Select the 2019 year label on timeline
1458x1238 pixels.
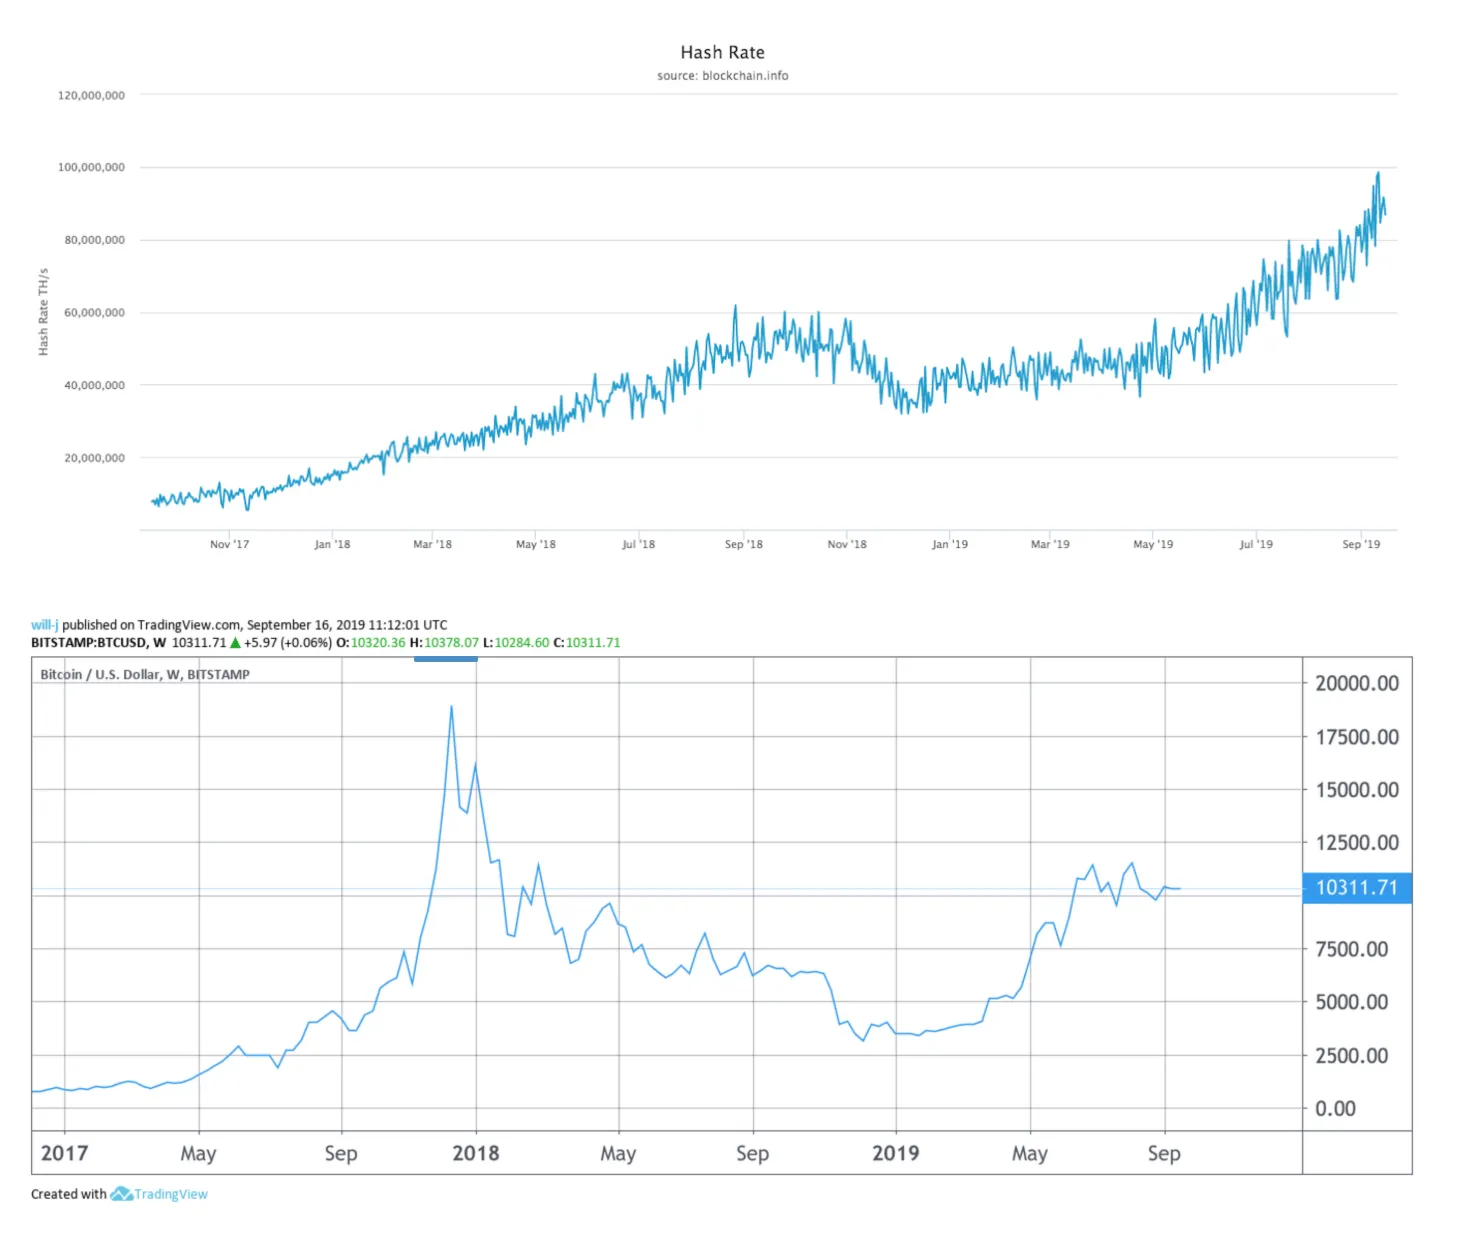[x=896, y=1152]
